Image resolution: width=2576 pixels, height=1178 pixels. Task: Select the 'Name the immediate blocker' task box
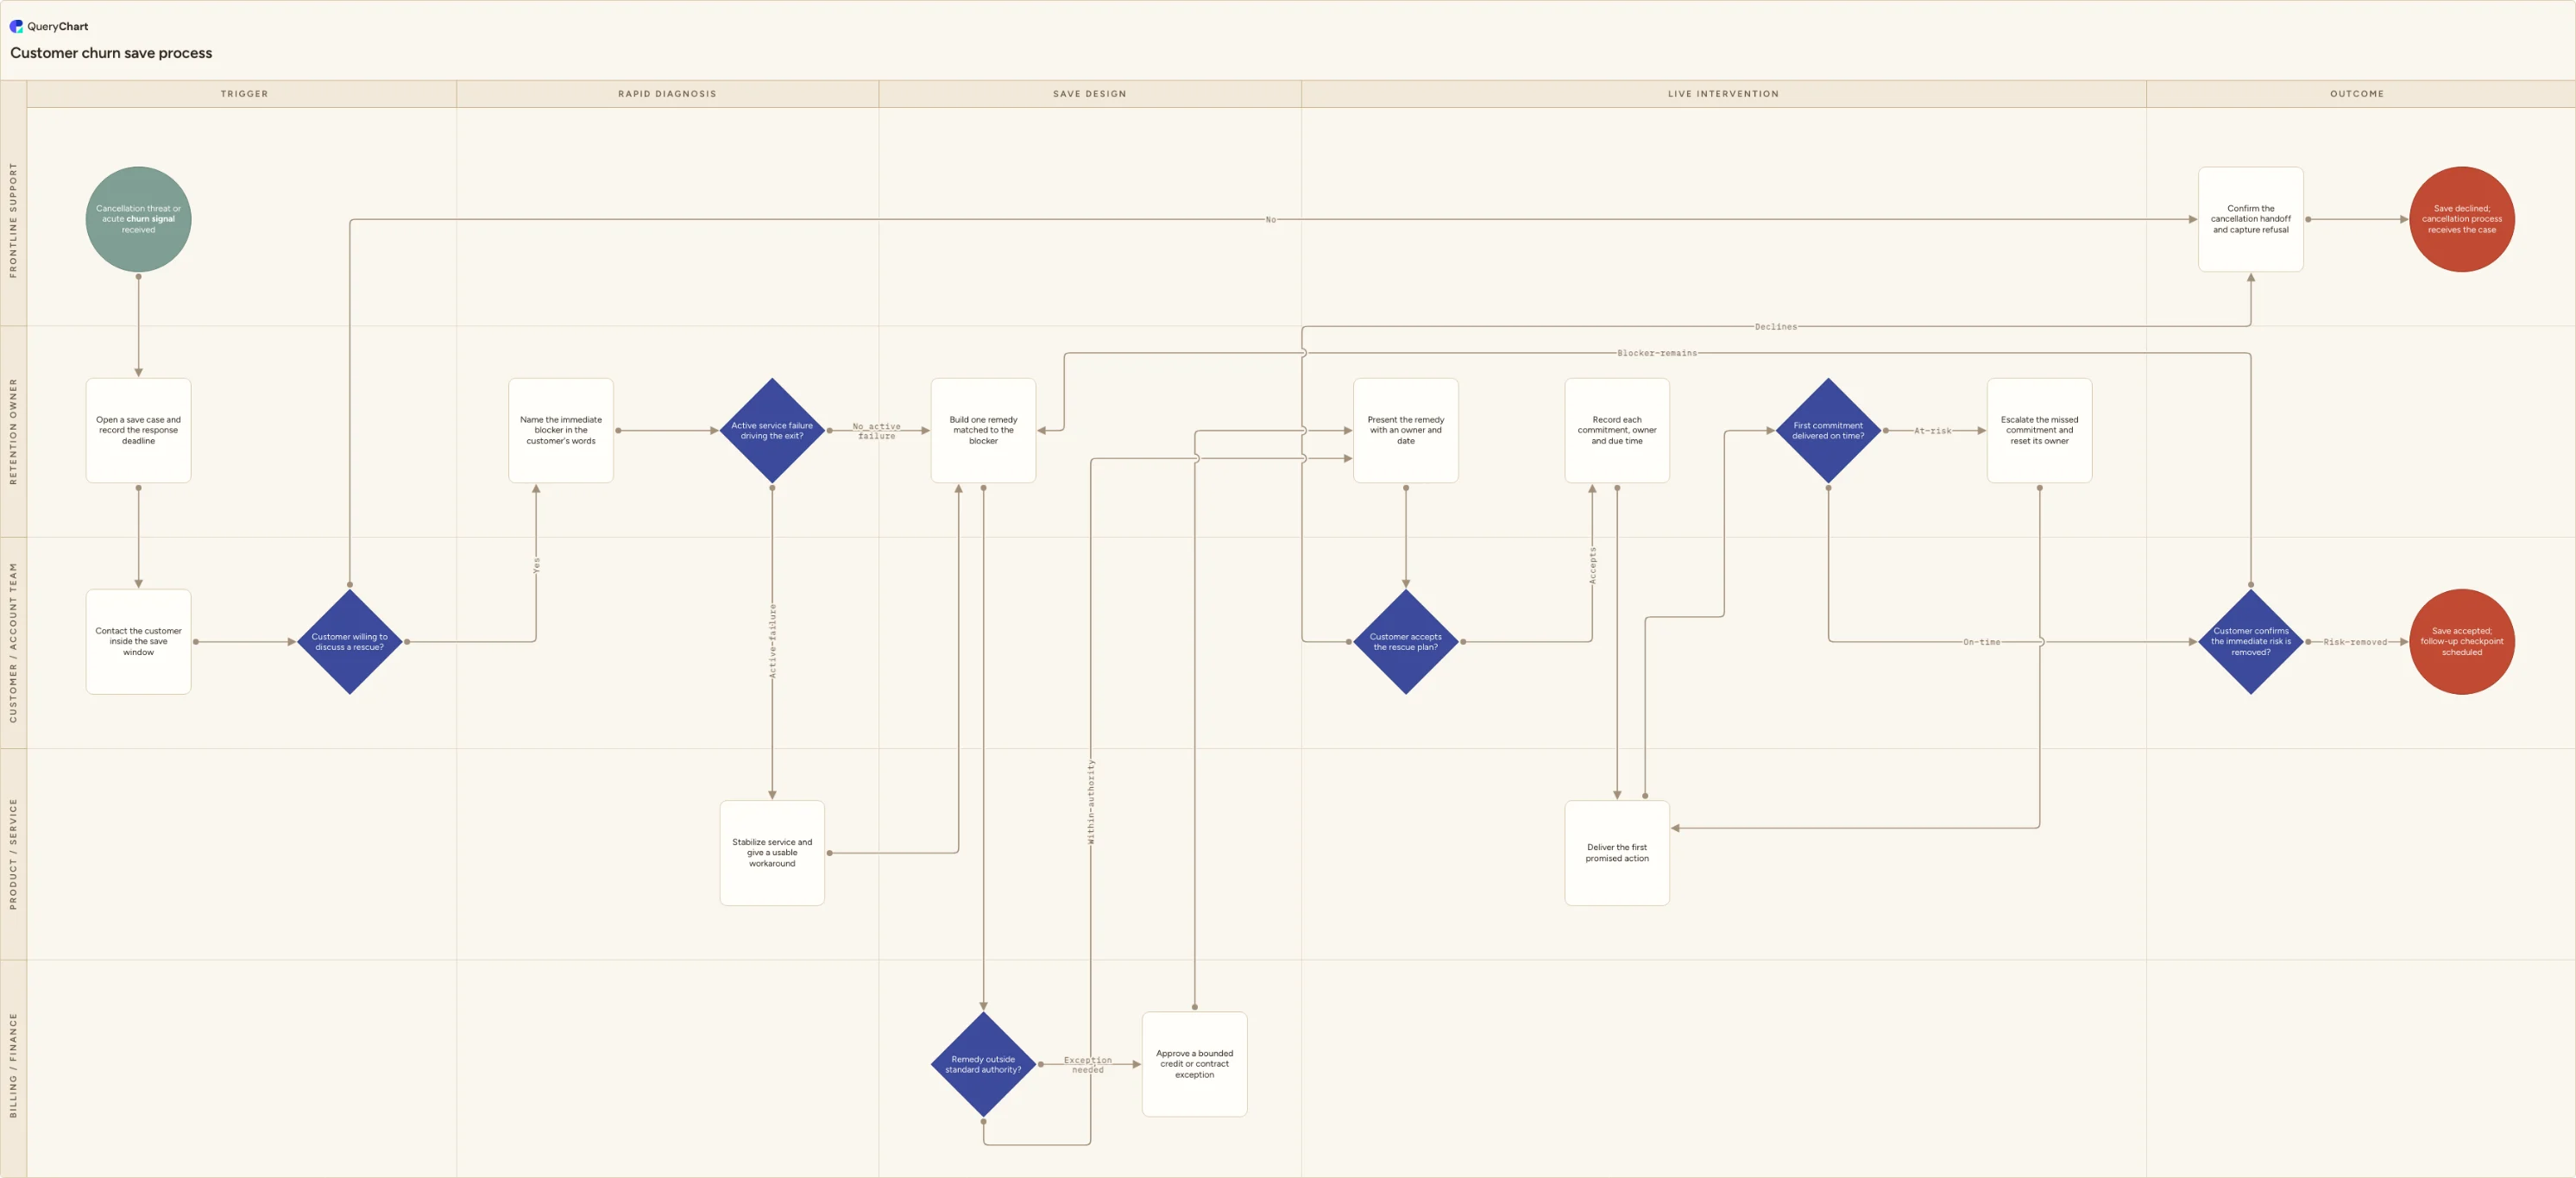click(561, 430)
